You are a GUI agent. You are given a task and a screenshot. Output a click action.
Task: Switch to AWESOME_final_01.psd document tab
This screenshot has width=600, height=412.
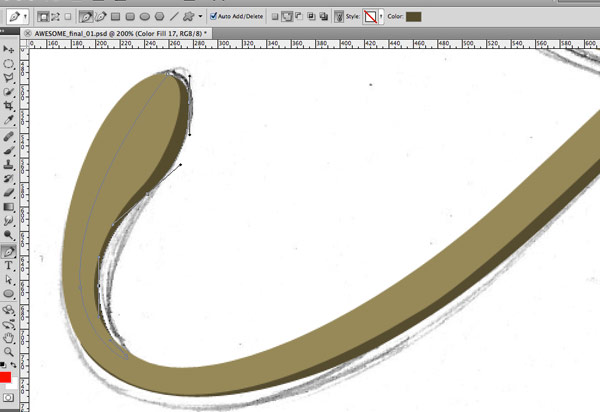120,34
